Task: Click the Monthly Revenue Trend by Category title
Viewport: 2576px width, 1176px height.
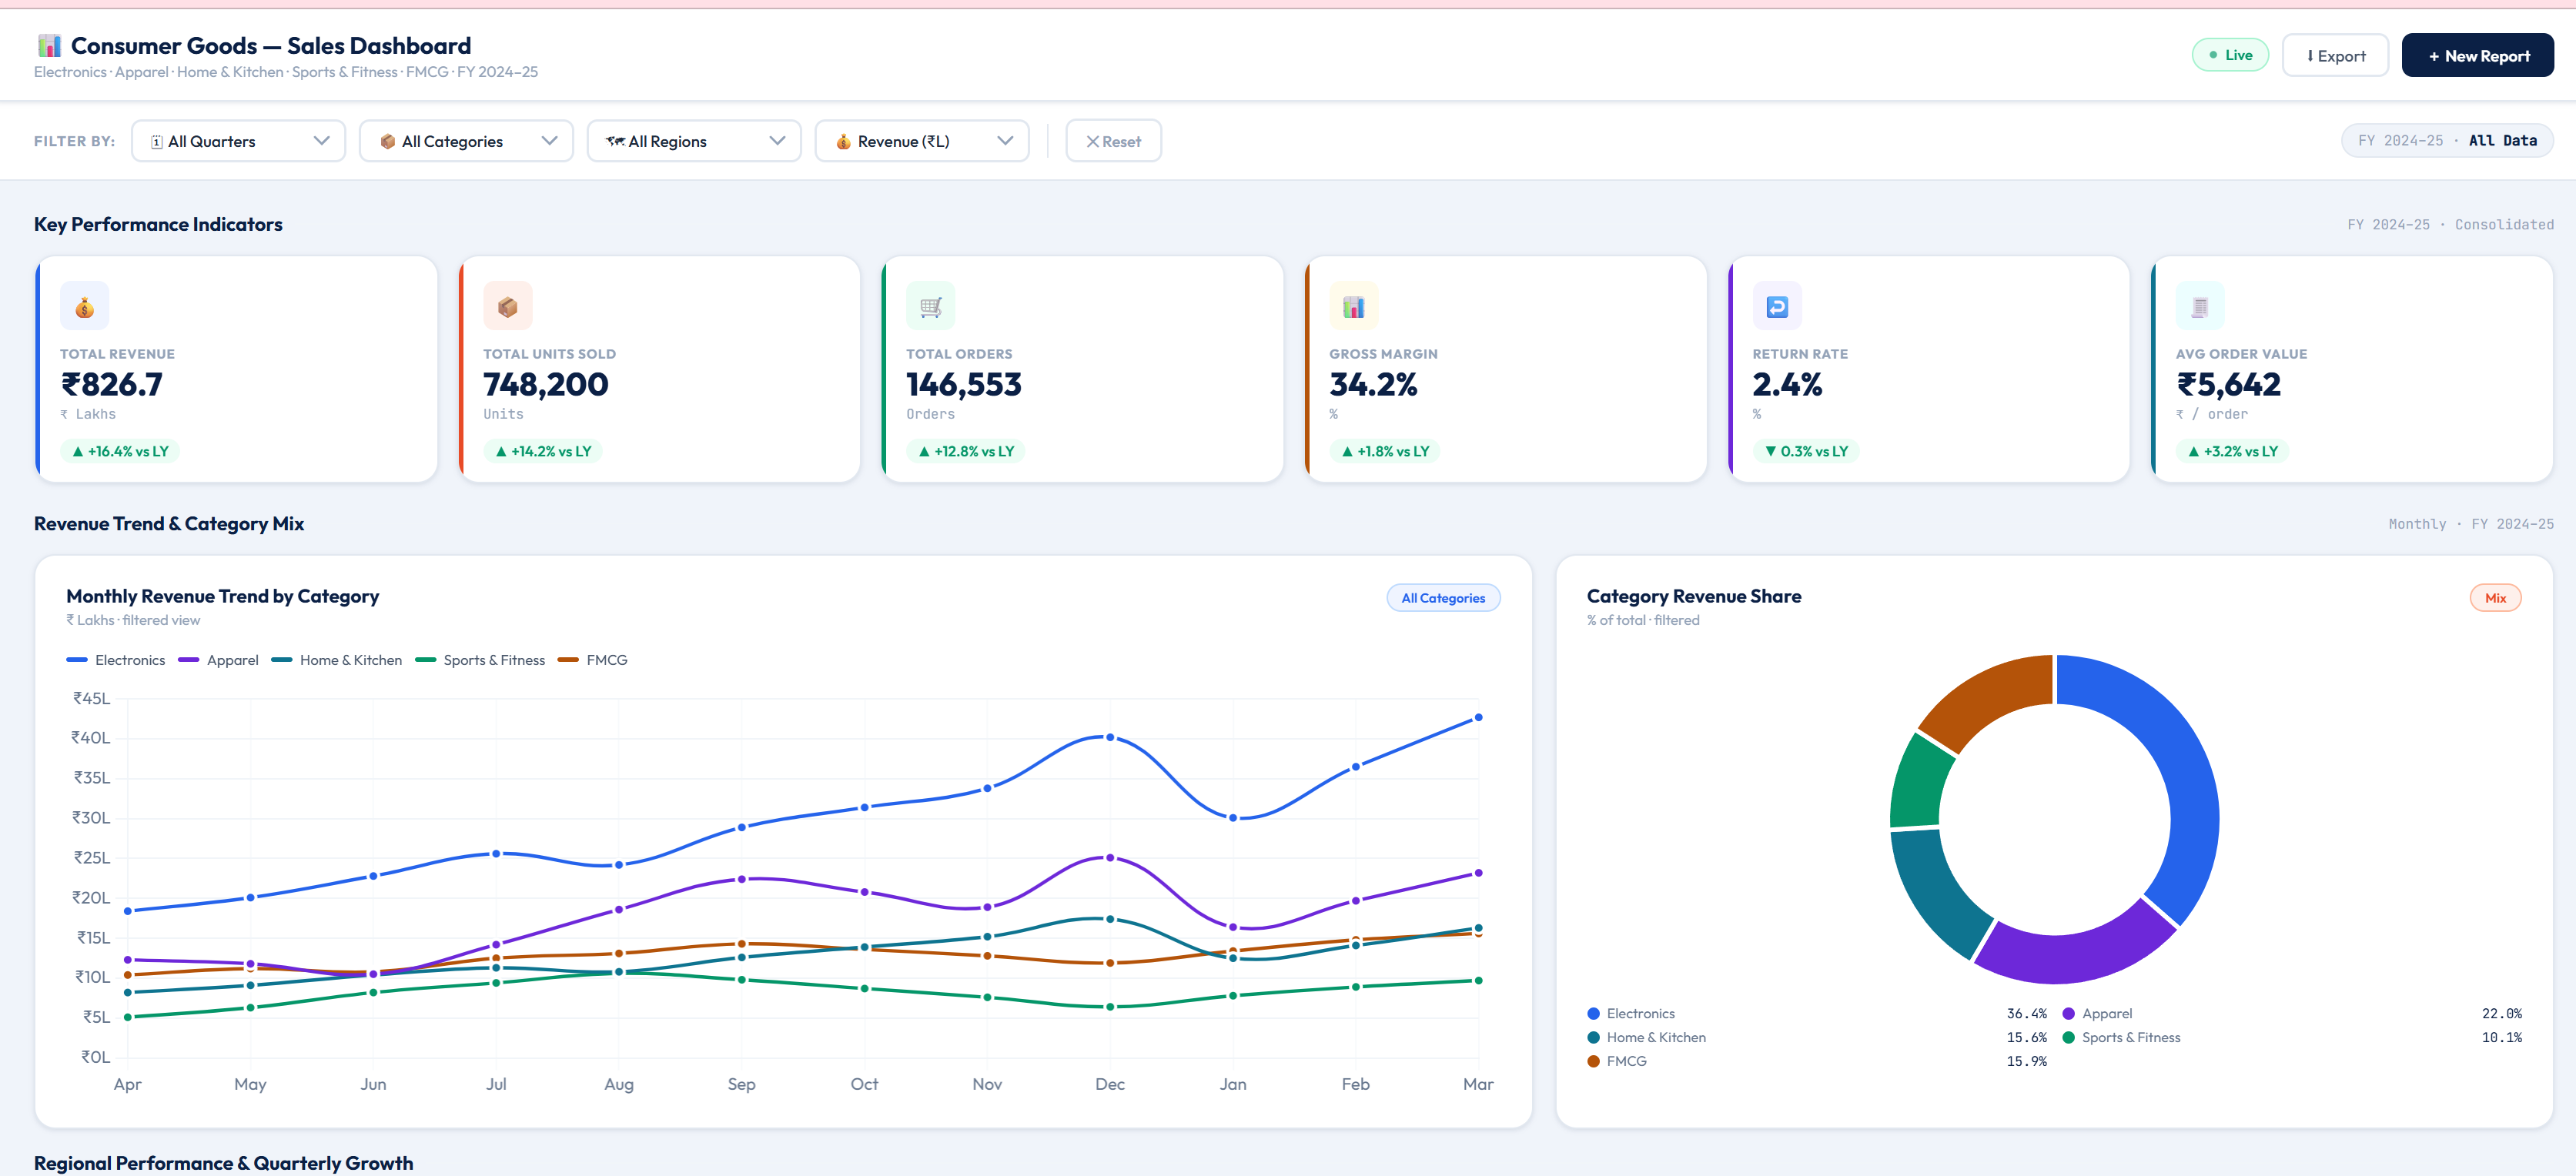Action: pos(222,597)
